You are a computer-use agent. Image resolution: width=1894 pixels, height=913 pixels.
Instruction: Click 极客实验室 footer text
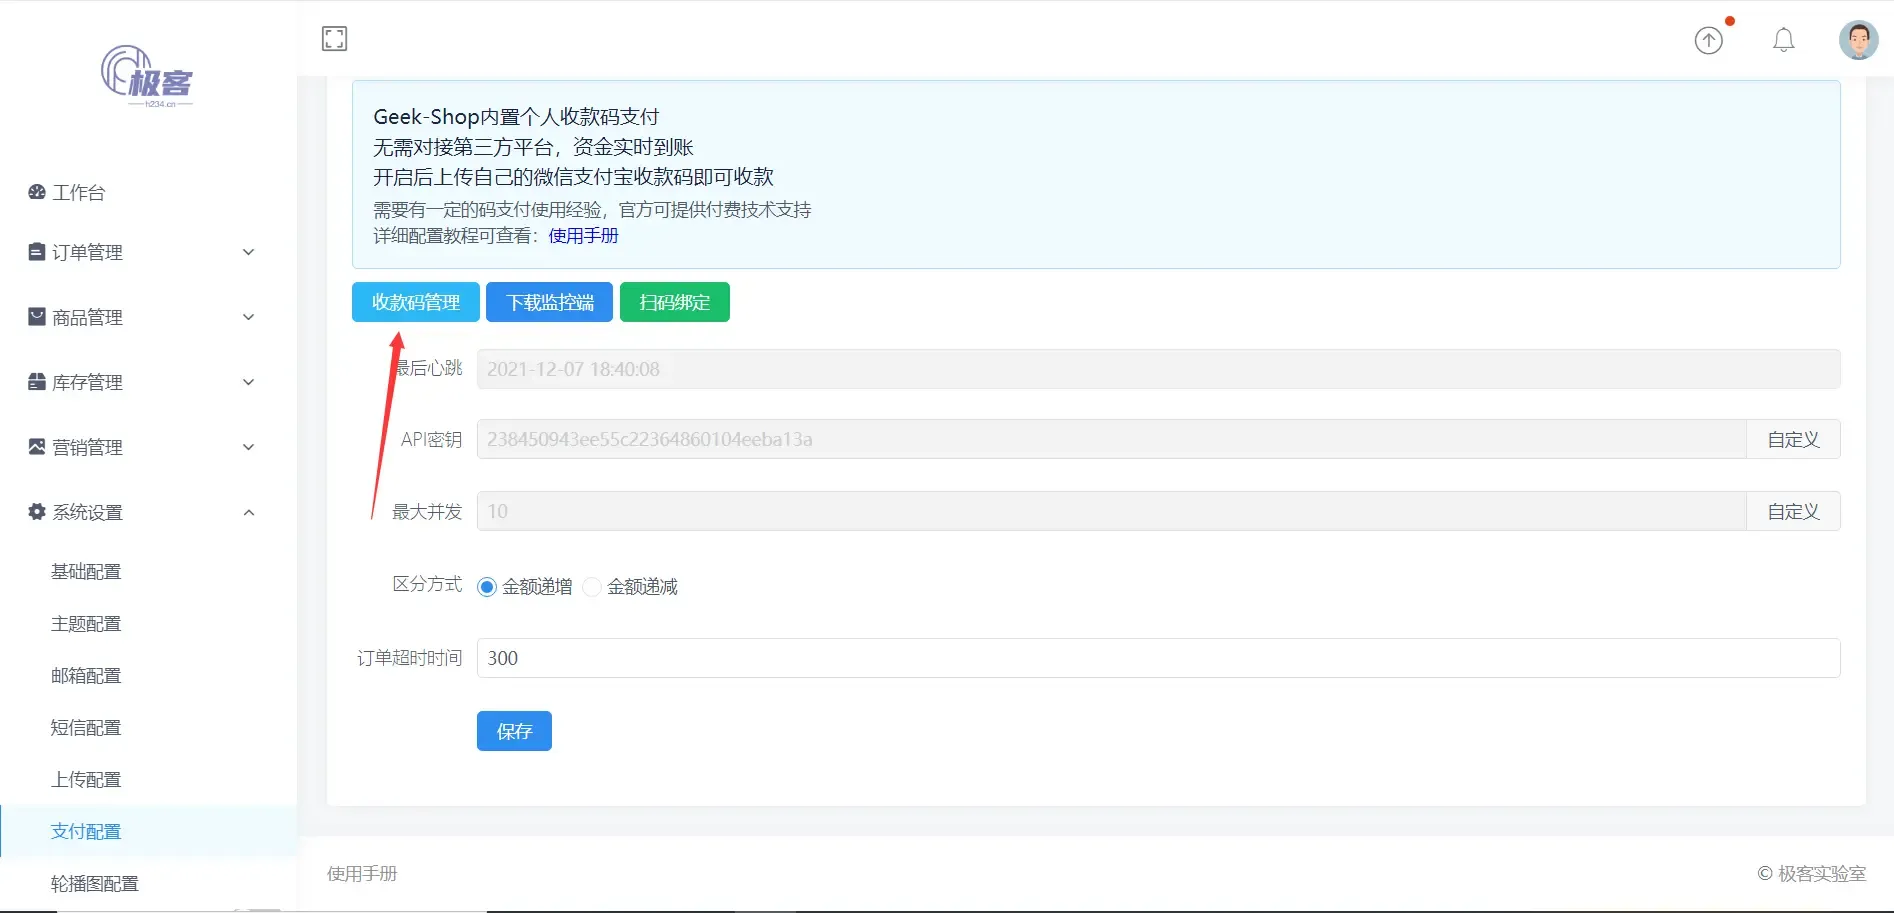(1822, 874)
